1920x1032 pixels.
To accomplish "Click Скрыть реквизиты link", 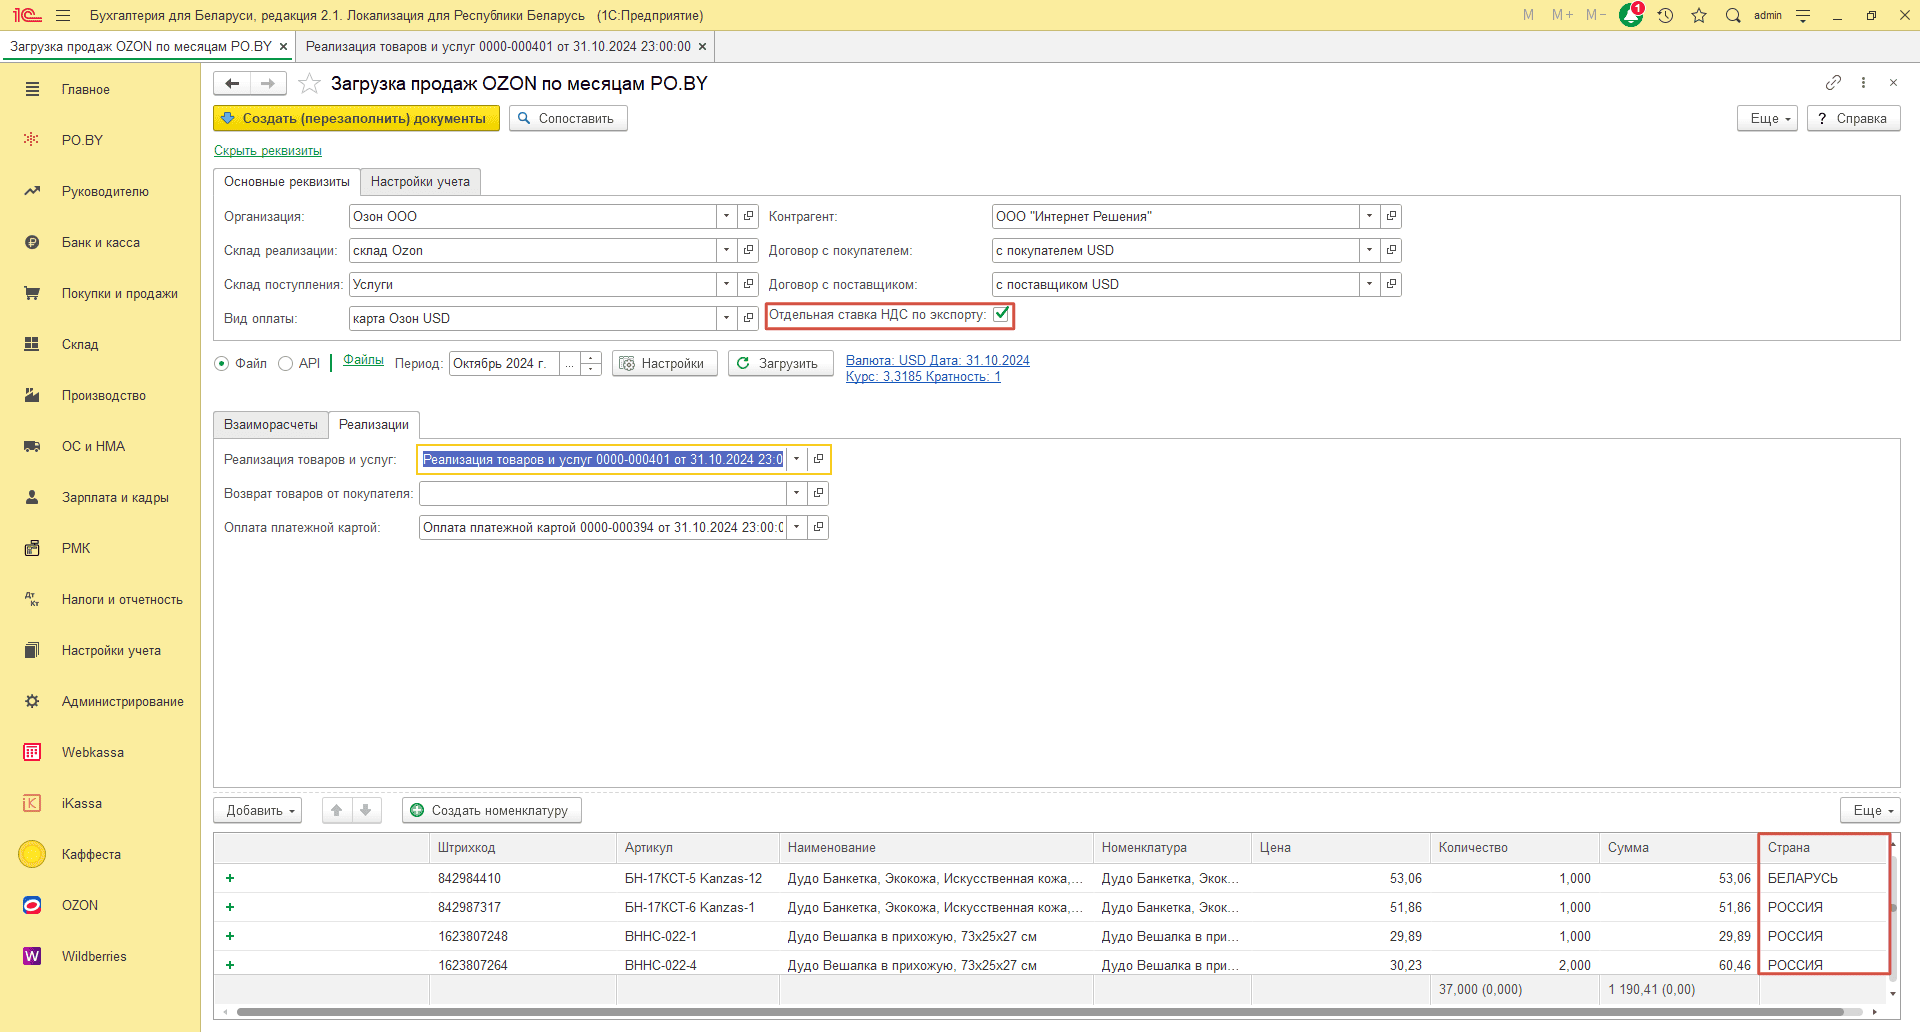I will [268, 150].
